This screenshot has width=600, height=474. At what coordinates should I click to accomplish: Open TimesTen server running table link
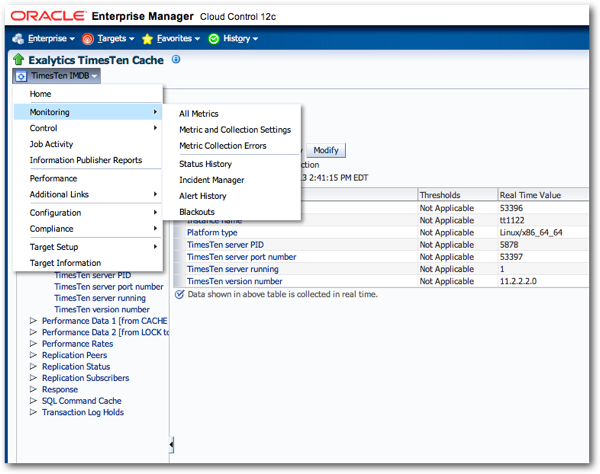pos(233,269)
